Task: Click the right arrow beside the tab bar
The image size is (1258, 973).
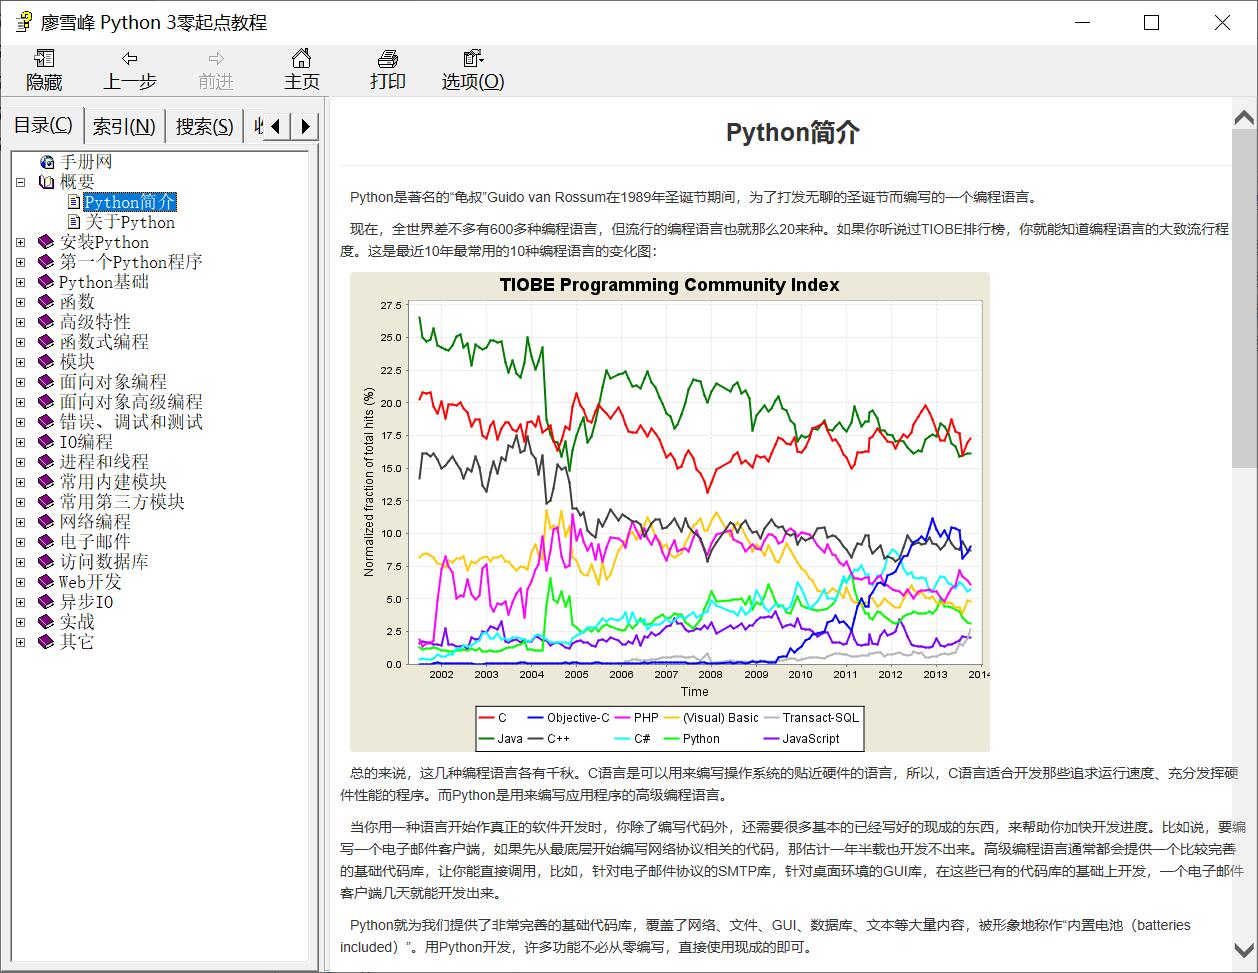Action: [305, 124]
